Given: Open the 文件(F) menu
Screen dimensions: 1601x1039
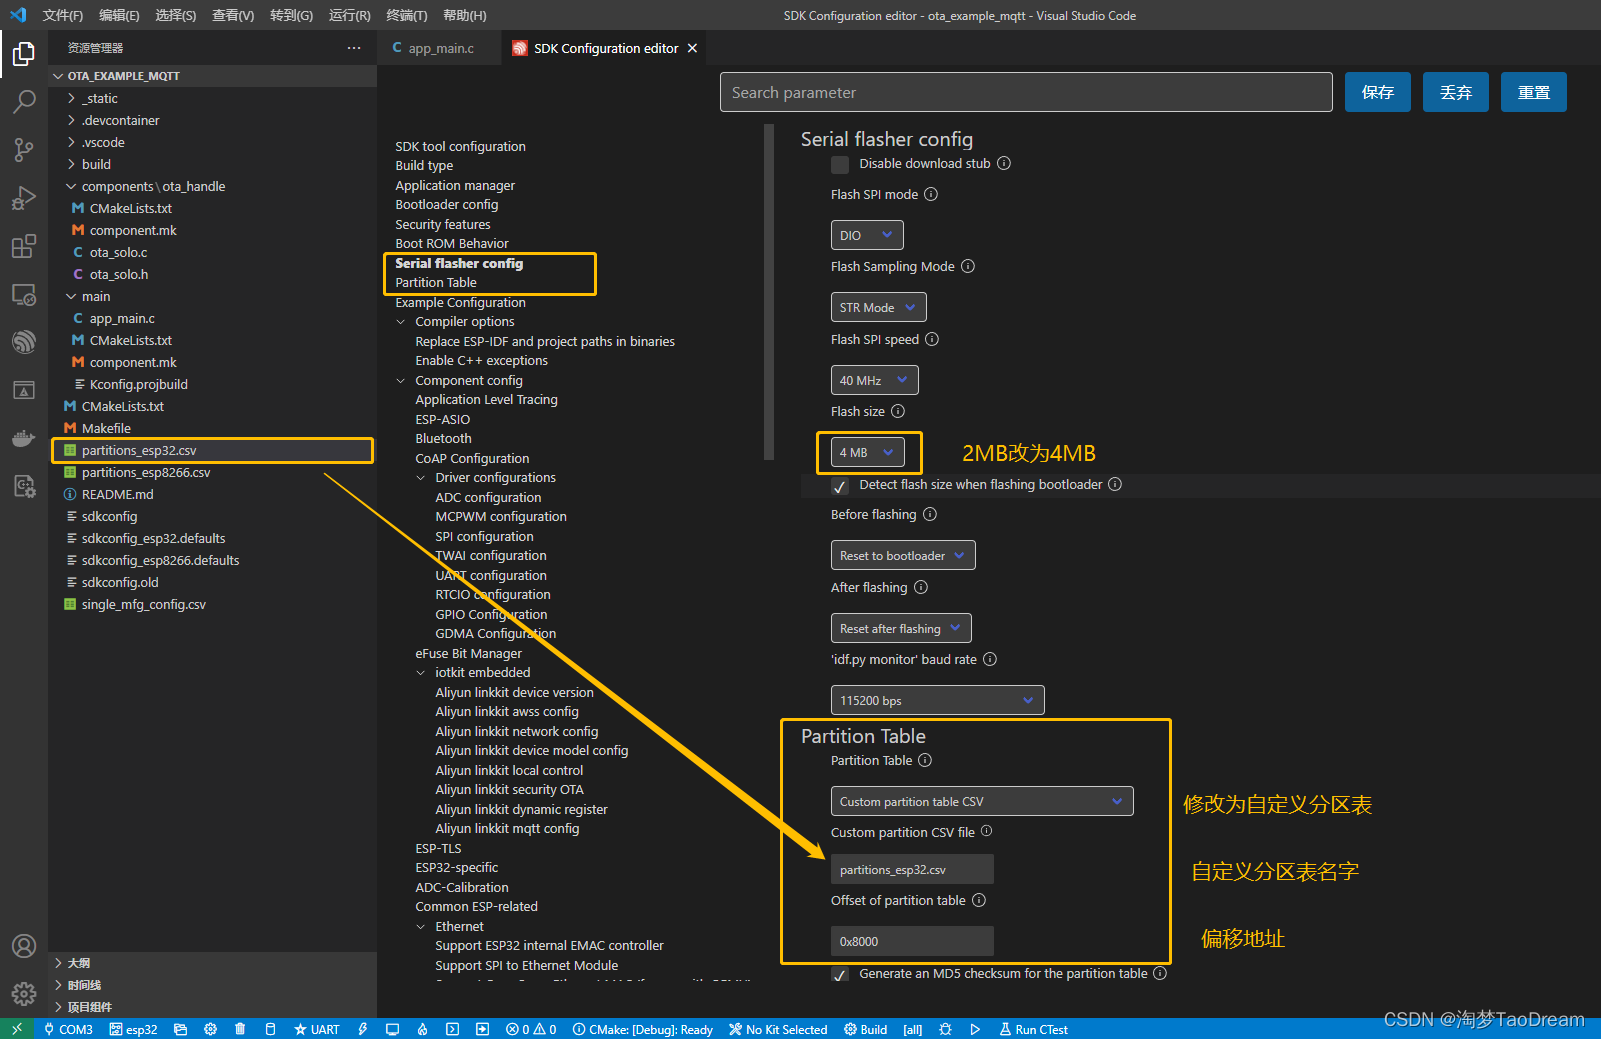Looking at the screenshot, I should coord(63,15).
